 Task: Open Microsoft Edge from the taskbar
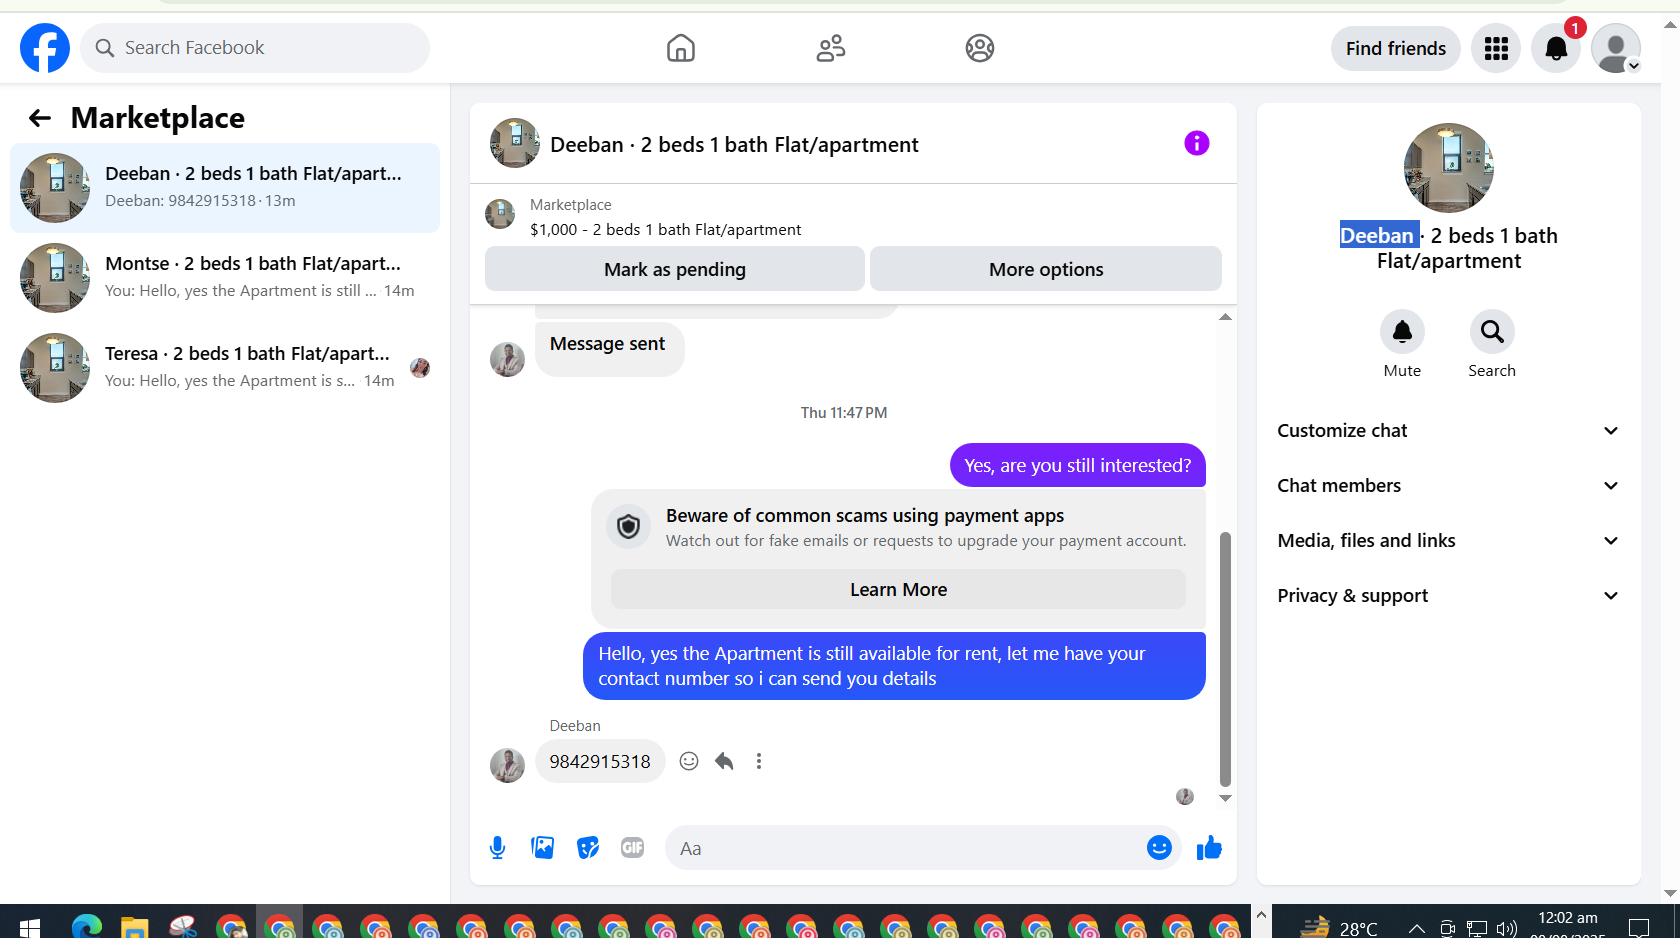87,927
